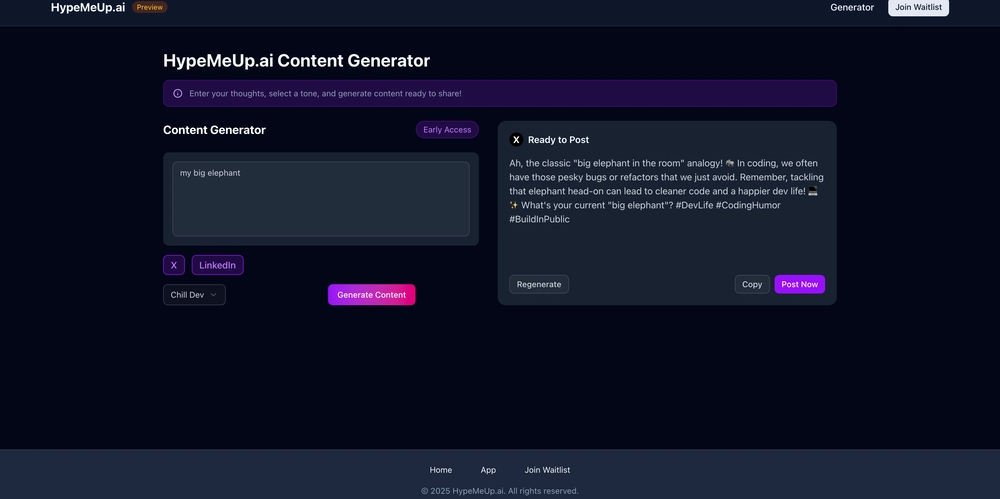Image resolution: width=1000 pixels, height=499 pixels.
Task: Open the Generator nav item
Action: click(851, 8)
